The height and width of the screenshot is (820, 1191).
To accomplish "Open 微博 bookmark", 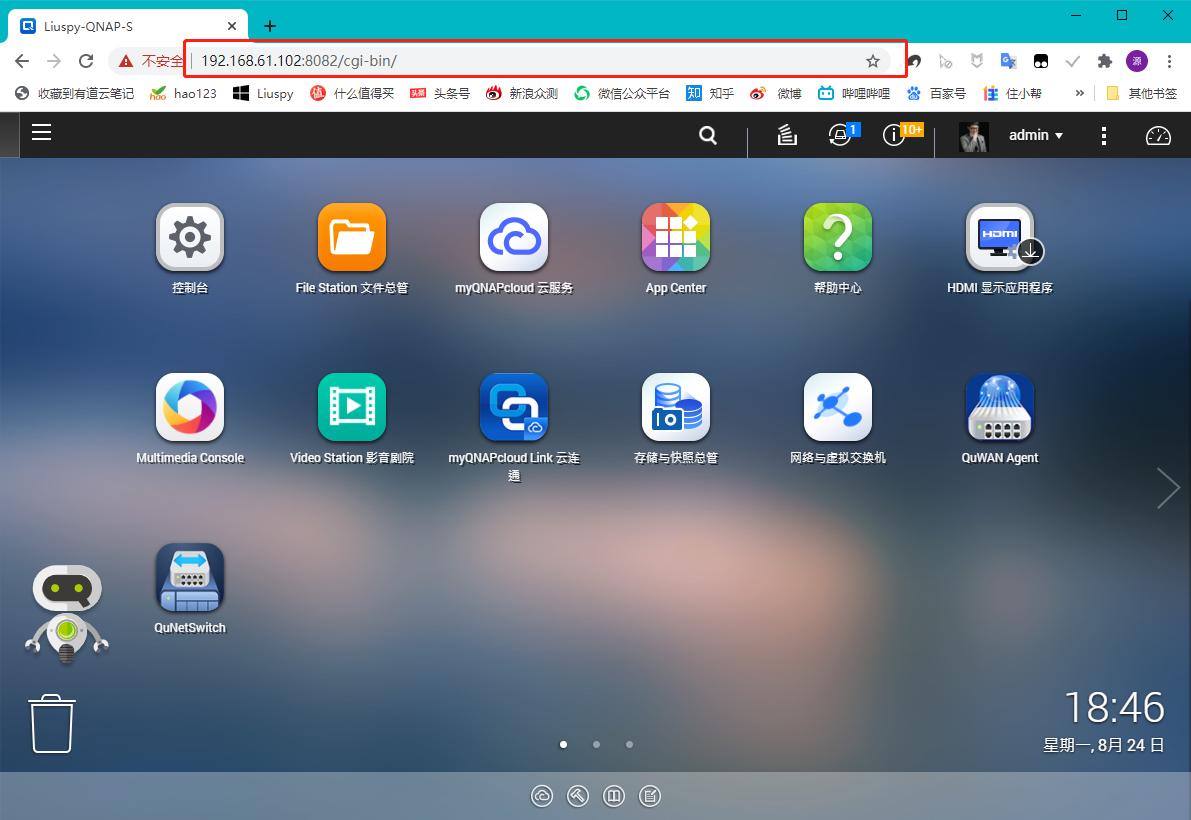I will pyautogui.click(x=776, y=93).
